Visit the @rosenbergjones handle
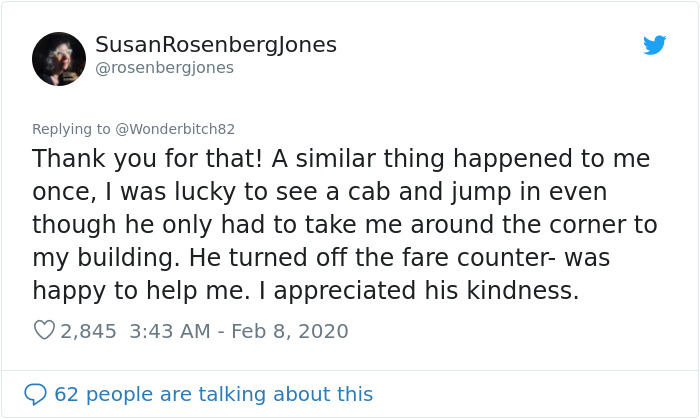700x419 pixels. [x=164, y=68]
